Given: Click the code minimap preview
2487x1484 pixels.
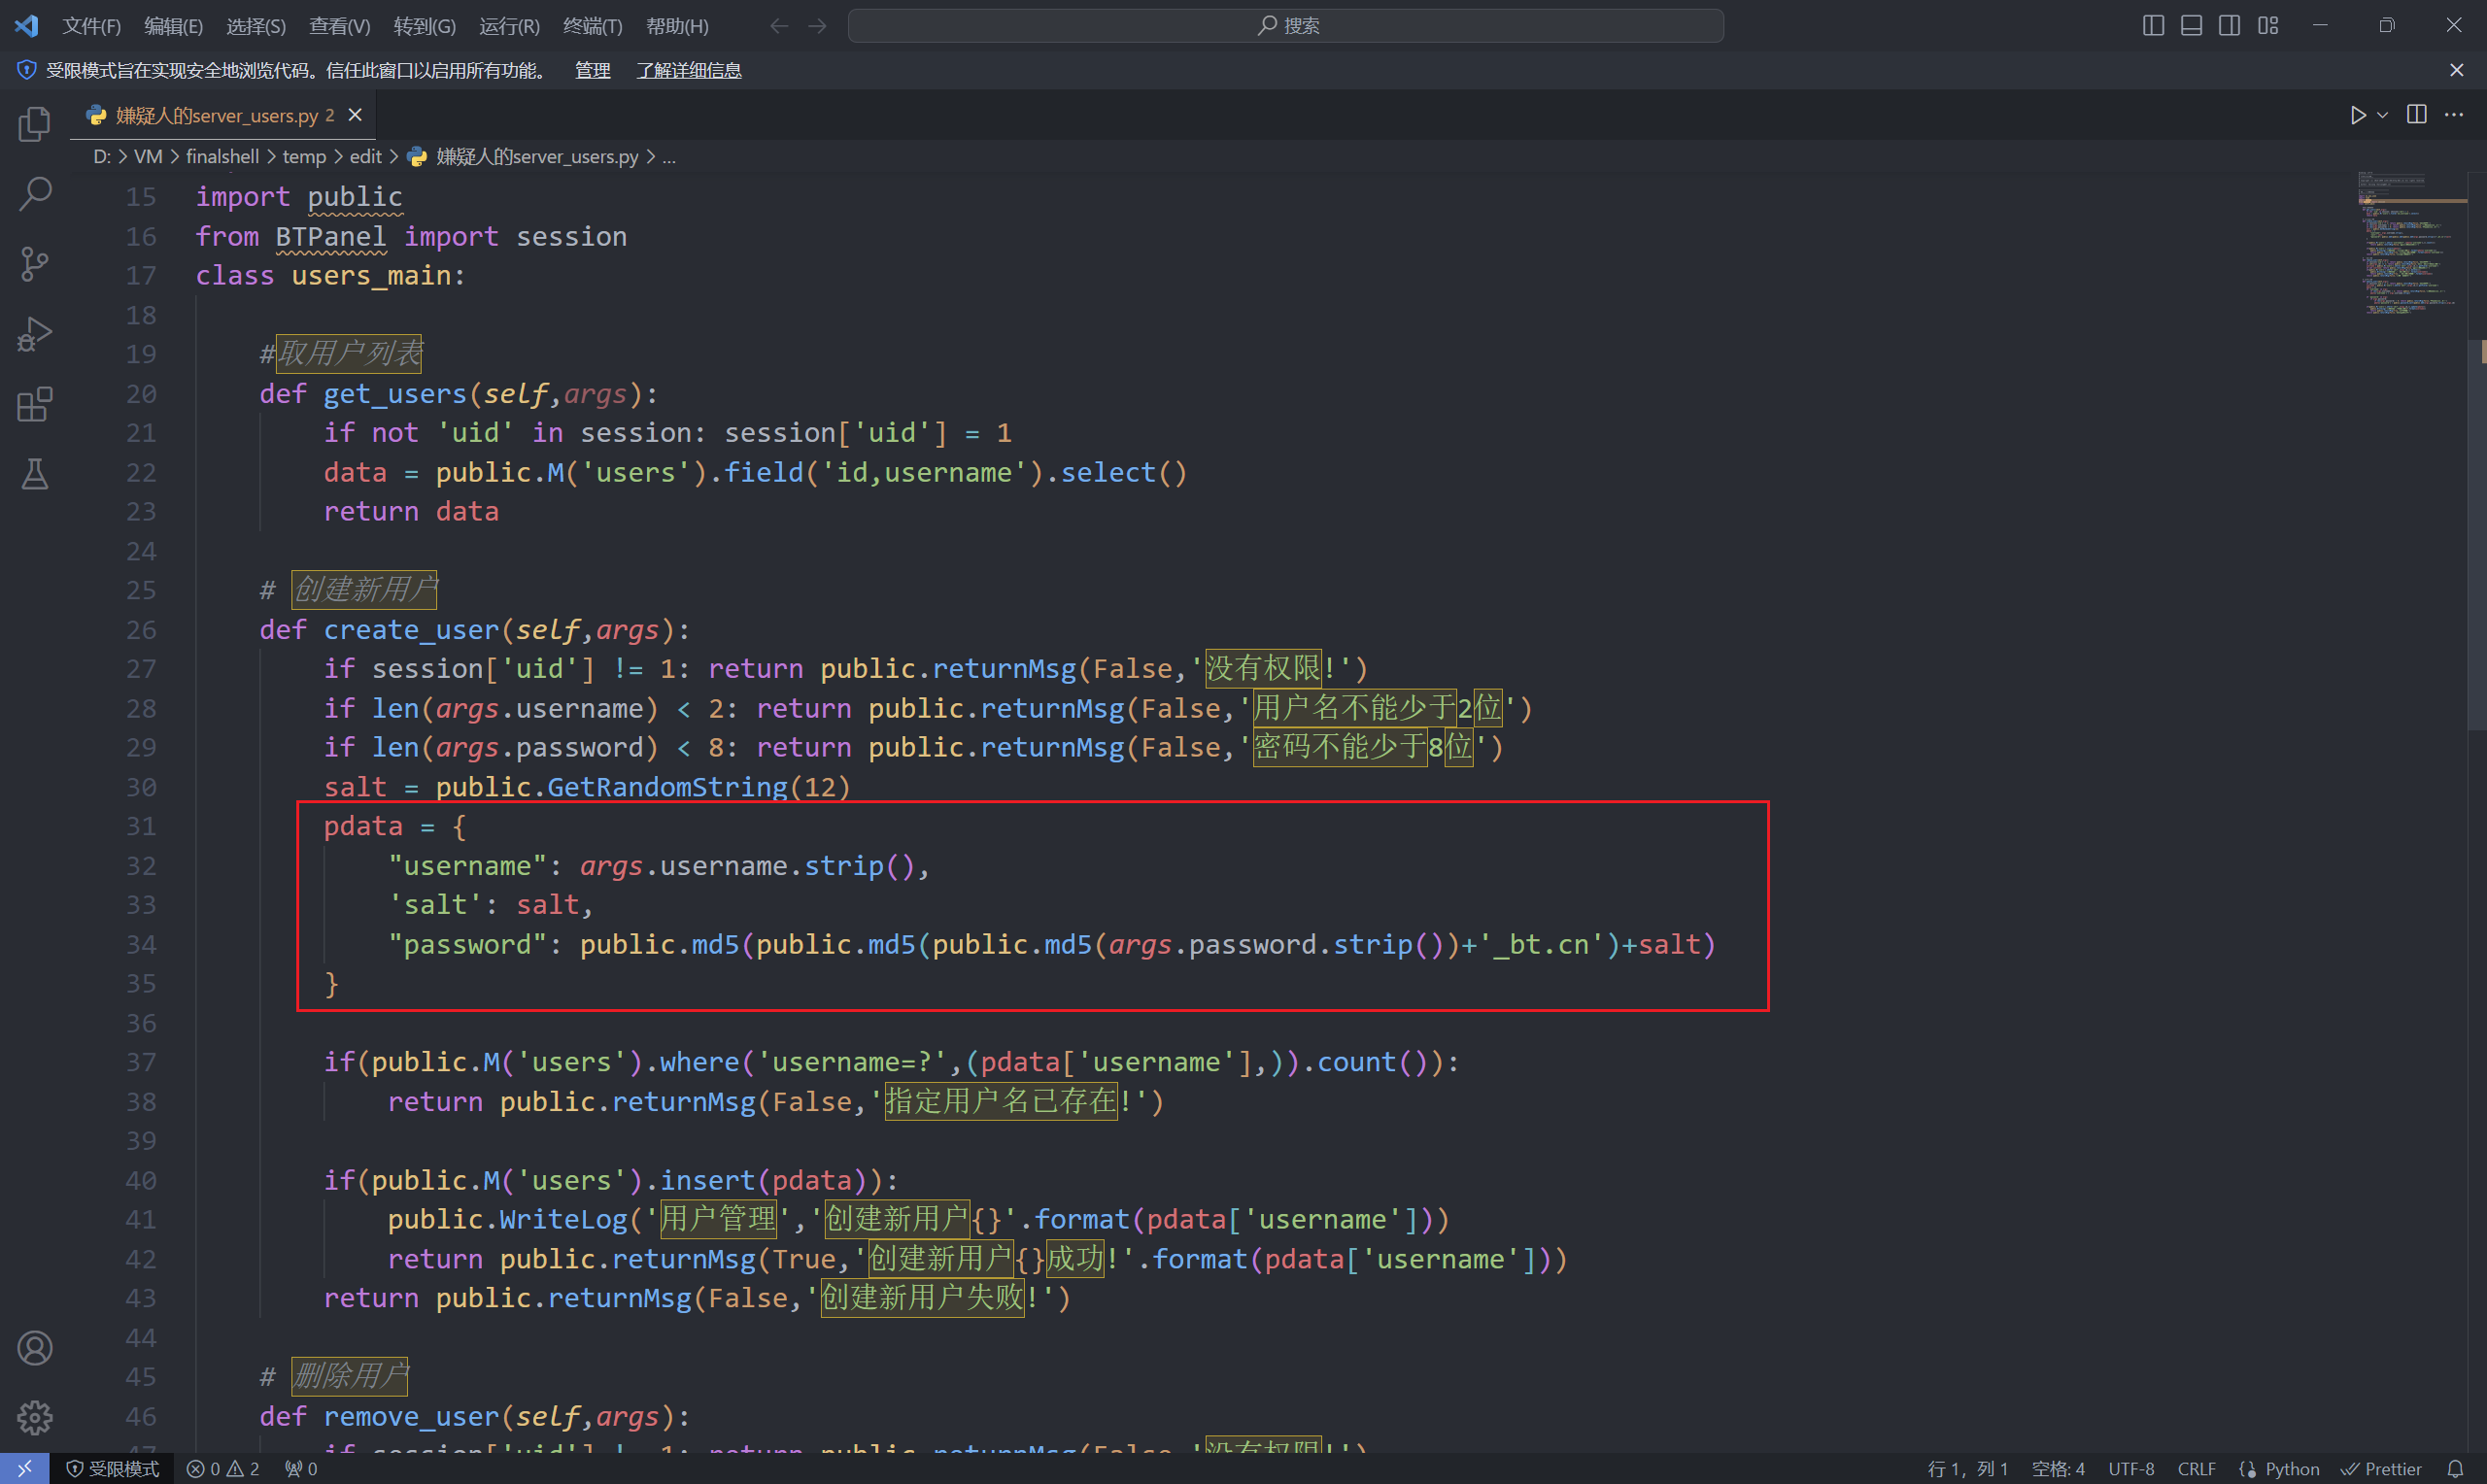Looking at the screenshot, I should point(2411,245).
